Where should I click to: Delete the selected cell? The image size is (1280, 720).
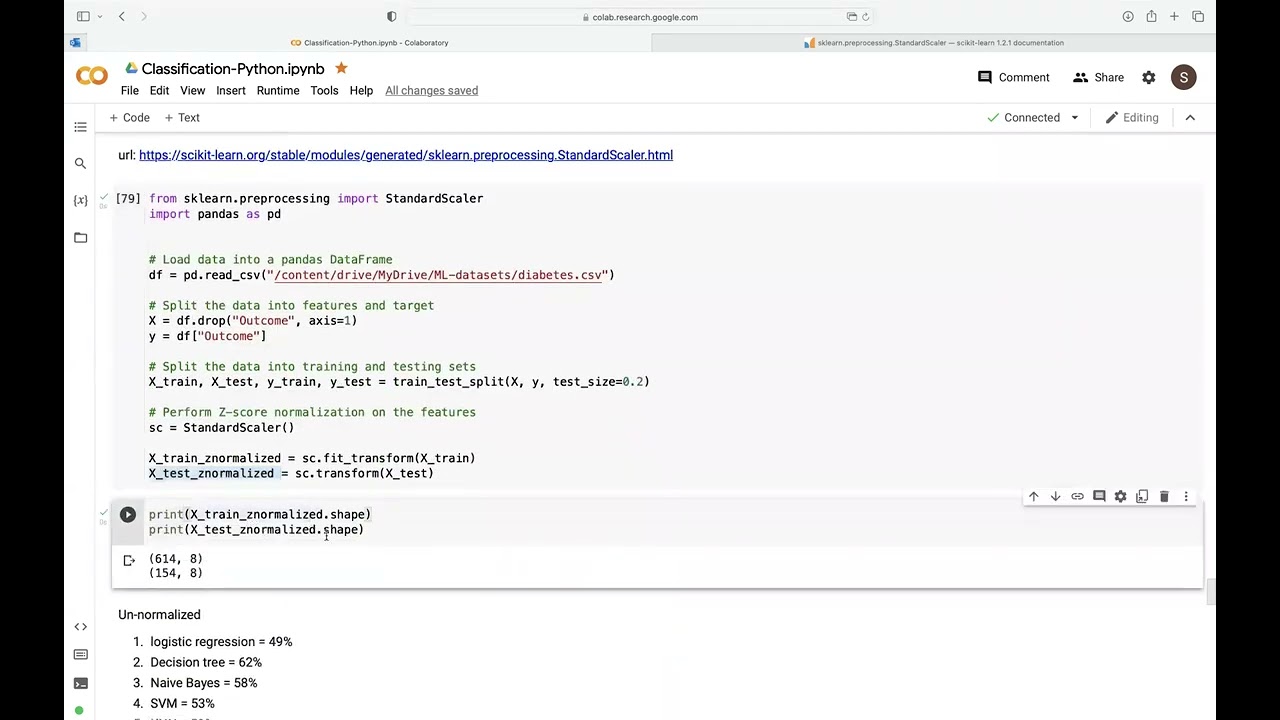click(1164, 497)
